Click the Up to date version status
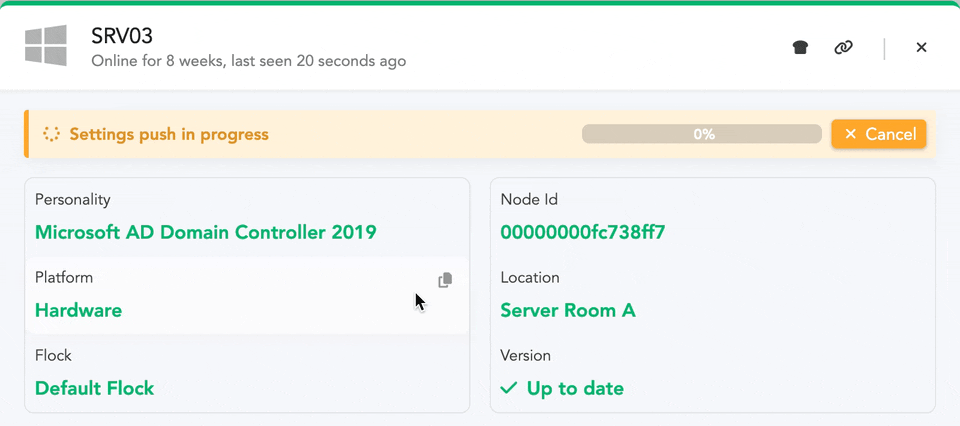 click(x=575, y=388)
